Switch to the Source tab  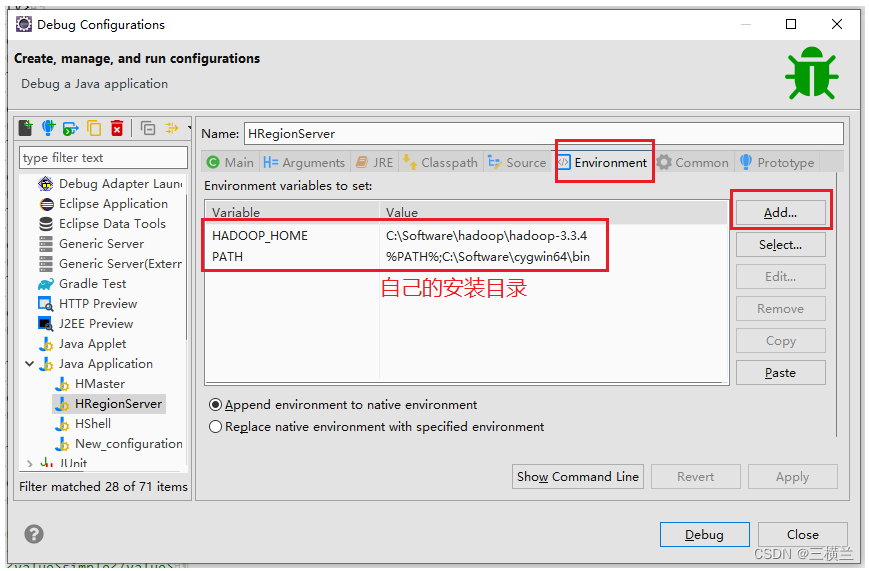coord(517,162)
